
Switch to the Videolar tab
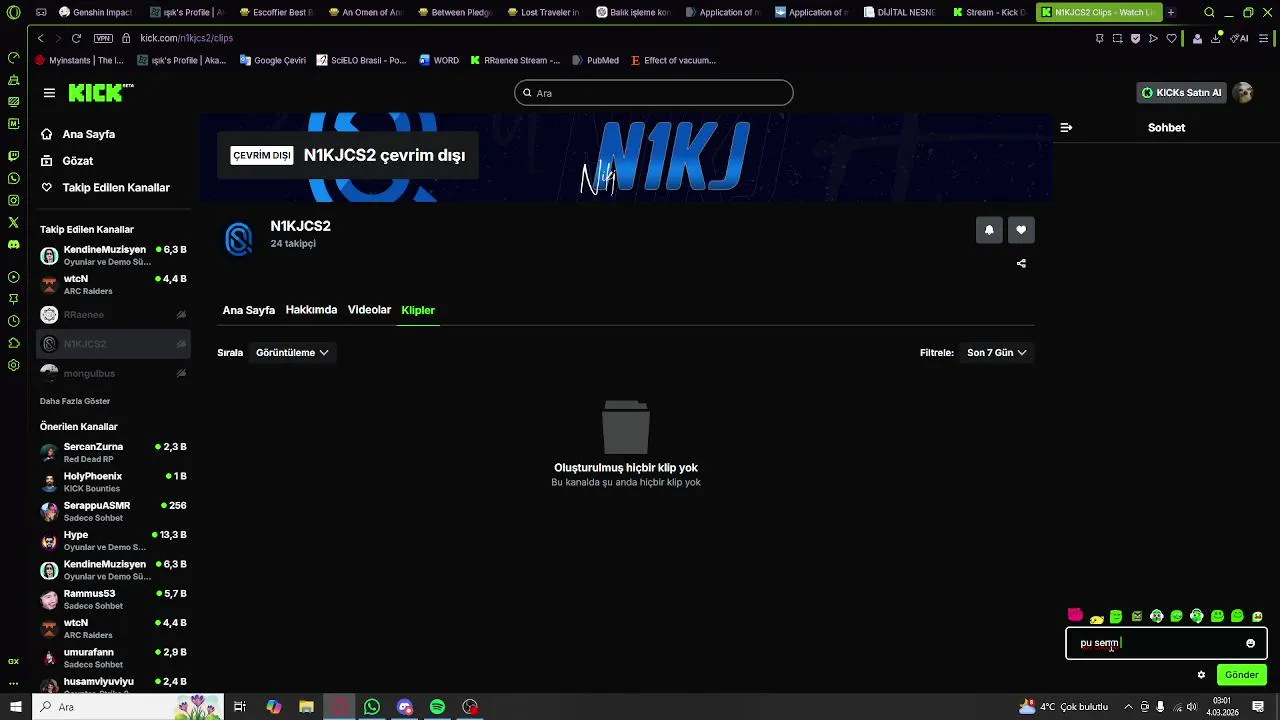point(369,310)
